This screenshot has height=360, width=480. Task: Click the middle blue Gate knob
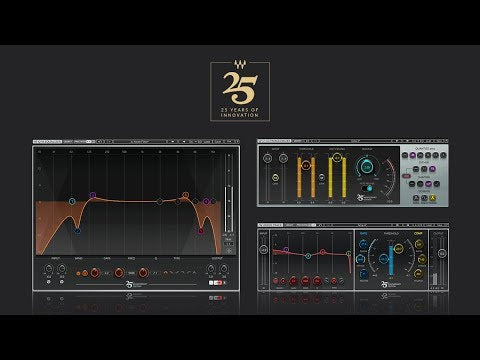pyautogui.click(x=360, y=259)
